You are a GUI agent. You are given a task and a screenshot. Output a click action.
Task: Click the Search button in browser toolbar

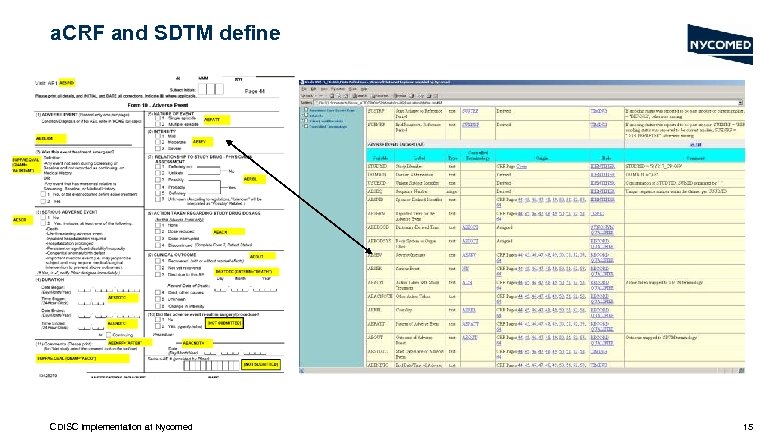[358, 95]
